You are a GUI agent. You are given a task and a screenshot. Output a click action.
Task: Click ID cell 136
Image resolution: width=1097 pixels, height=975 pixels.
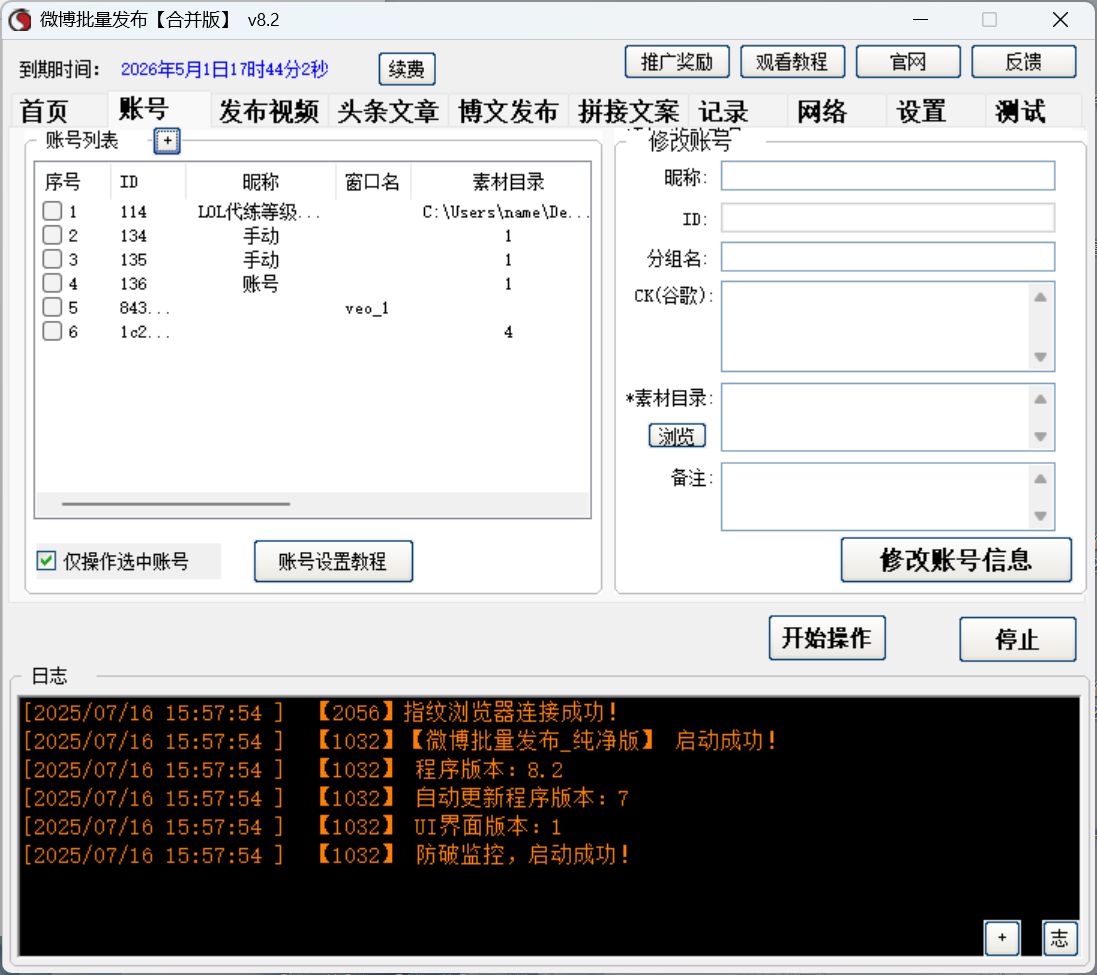point(133,284)
